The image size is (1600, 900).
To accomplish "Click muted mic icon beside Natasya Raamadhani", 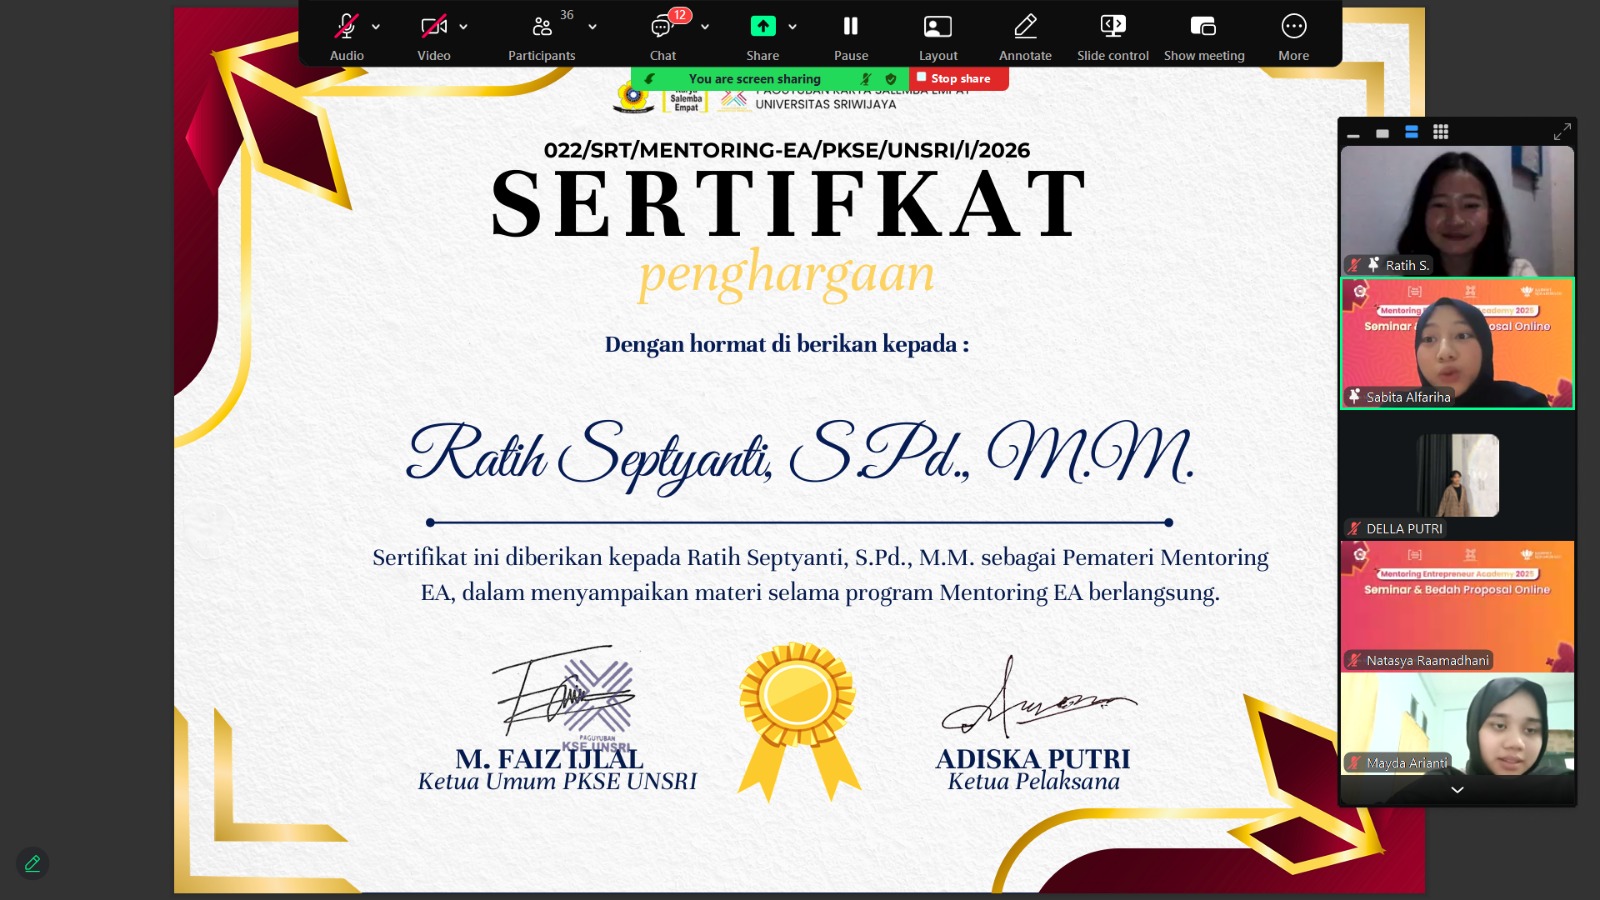I will click(x=1354, y=661).
